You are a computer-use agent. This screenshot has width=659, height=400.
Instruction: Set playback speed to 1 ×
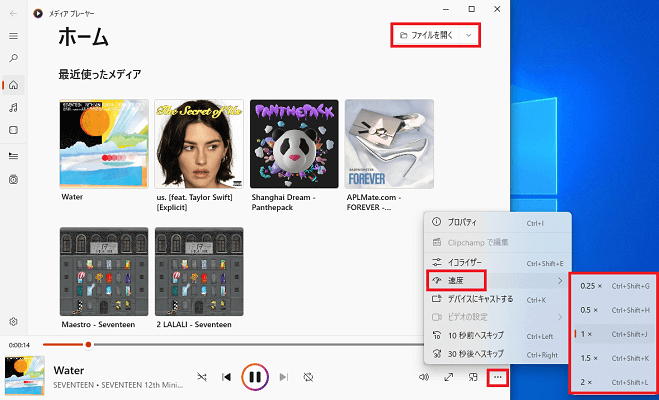[614, 334]
